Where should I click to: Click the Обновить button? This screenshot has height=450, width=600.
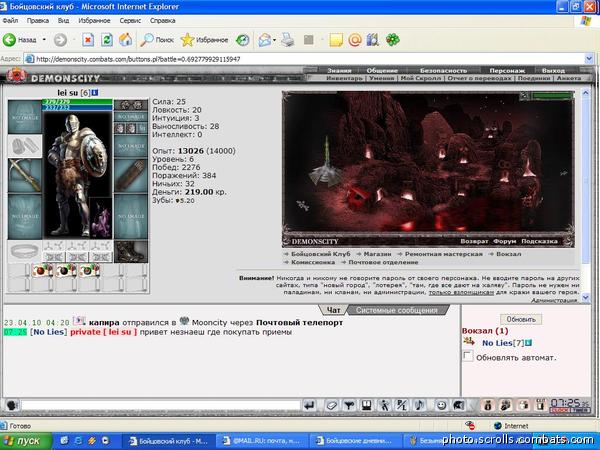tap(521, 319)
